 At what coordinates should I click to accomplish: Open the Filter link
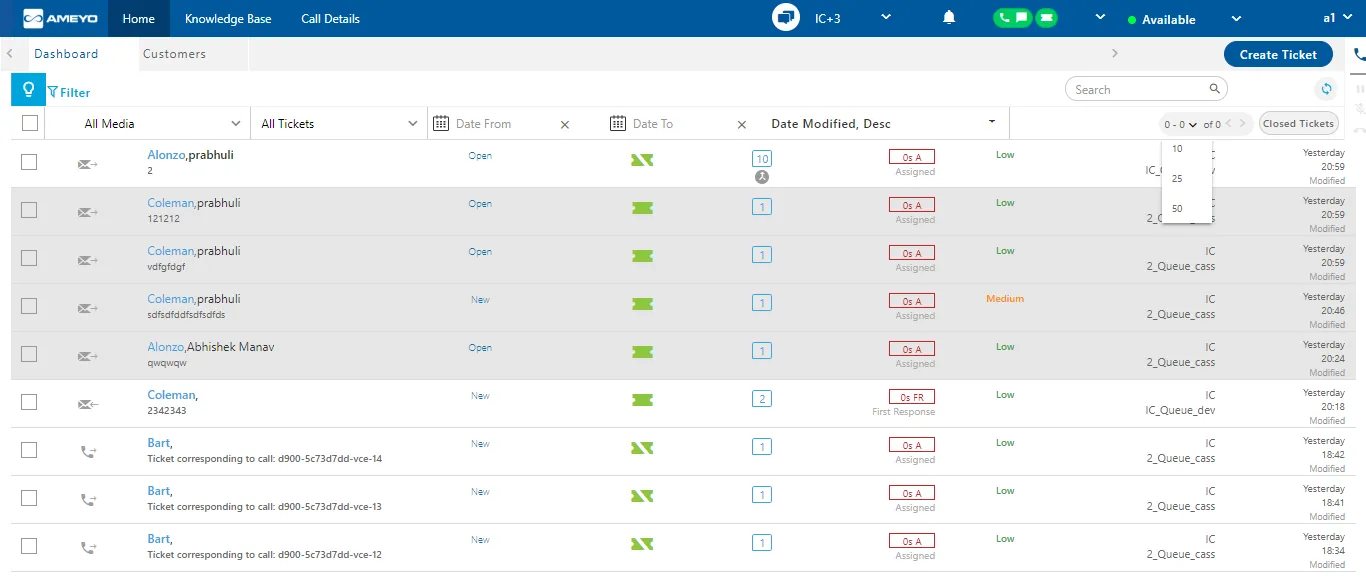click(69, 92)
